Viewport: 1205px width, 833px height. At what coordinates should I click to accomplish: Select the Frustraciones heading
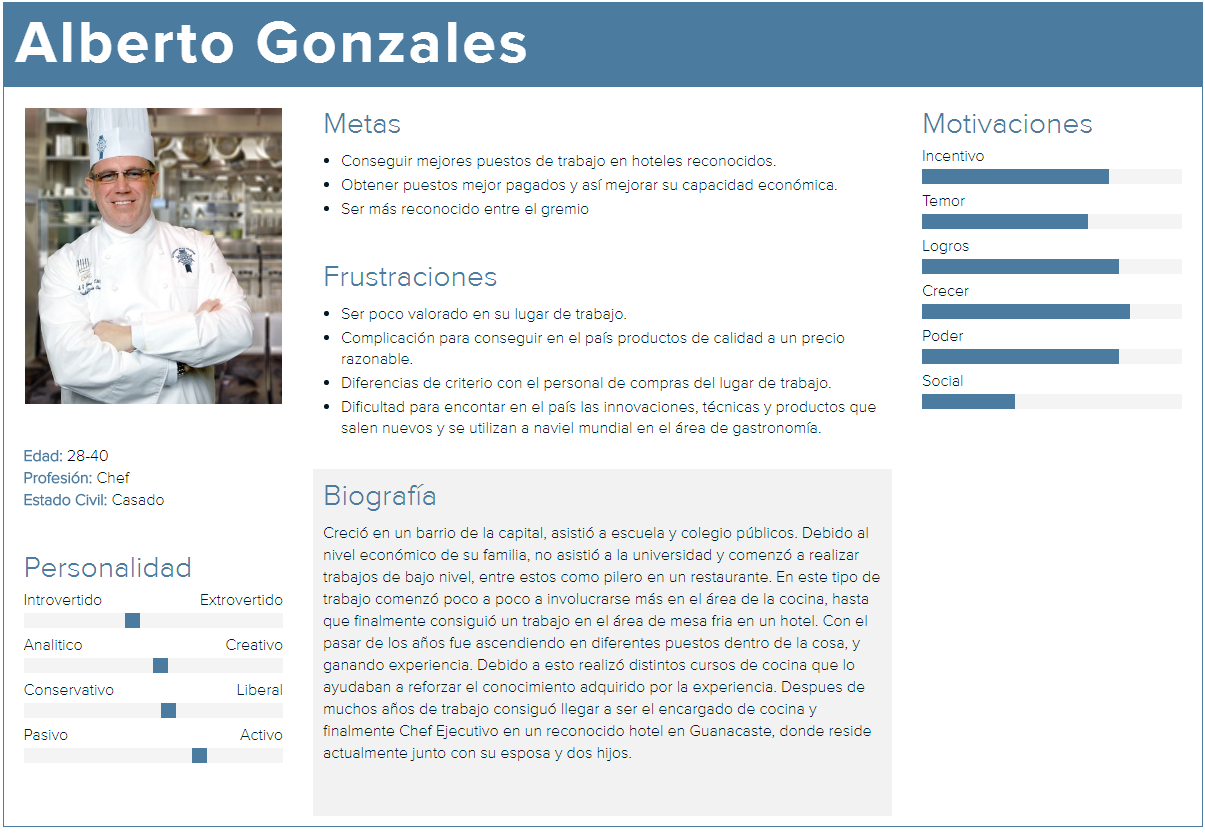410,277
